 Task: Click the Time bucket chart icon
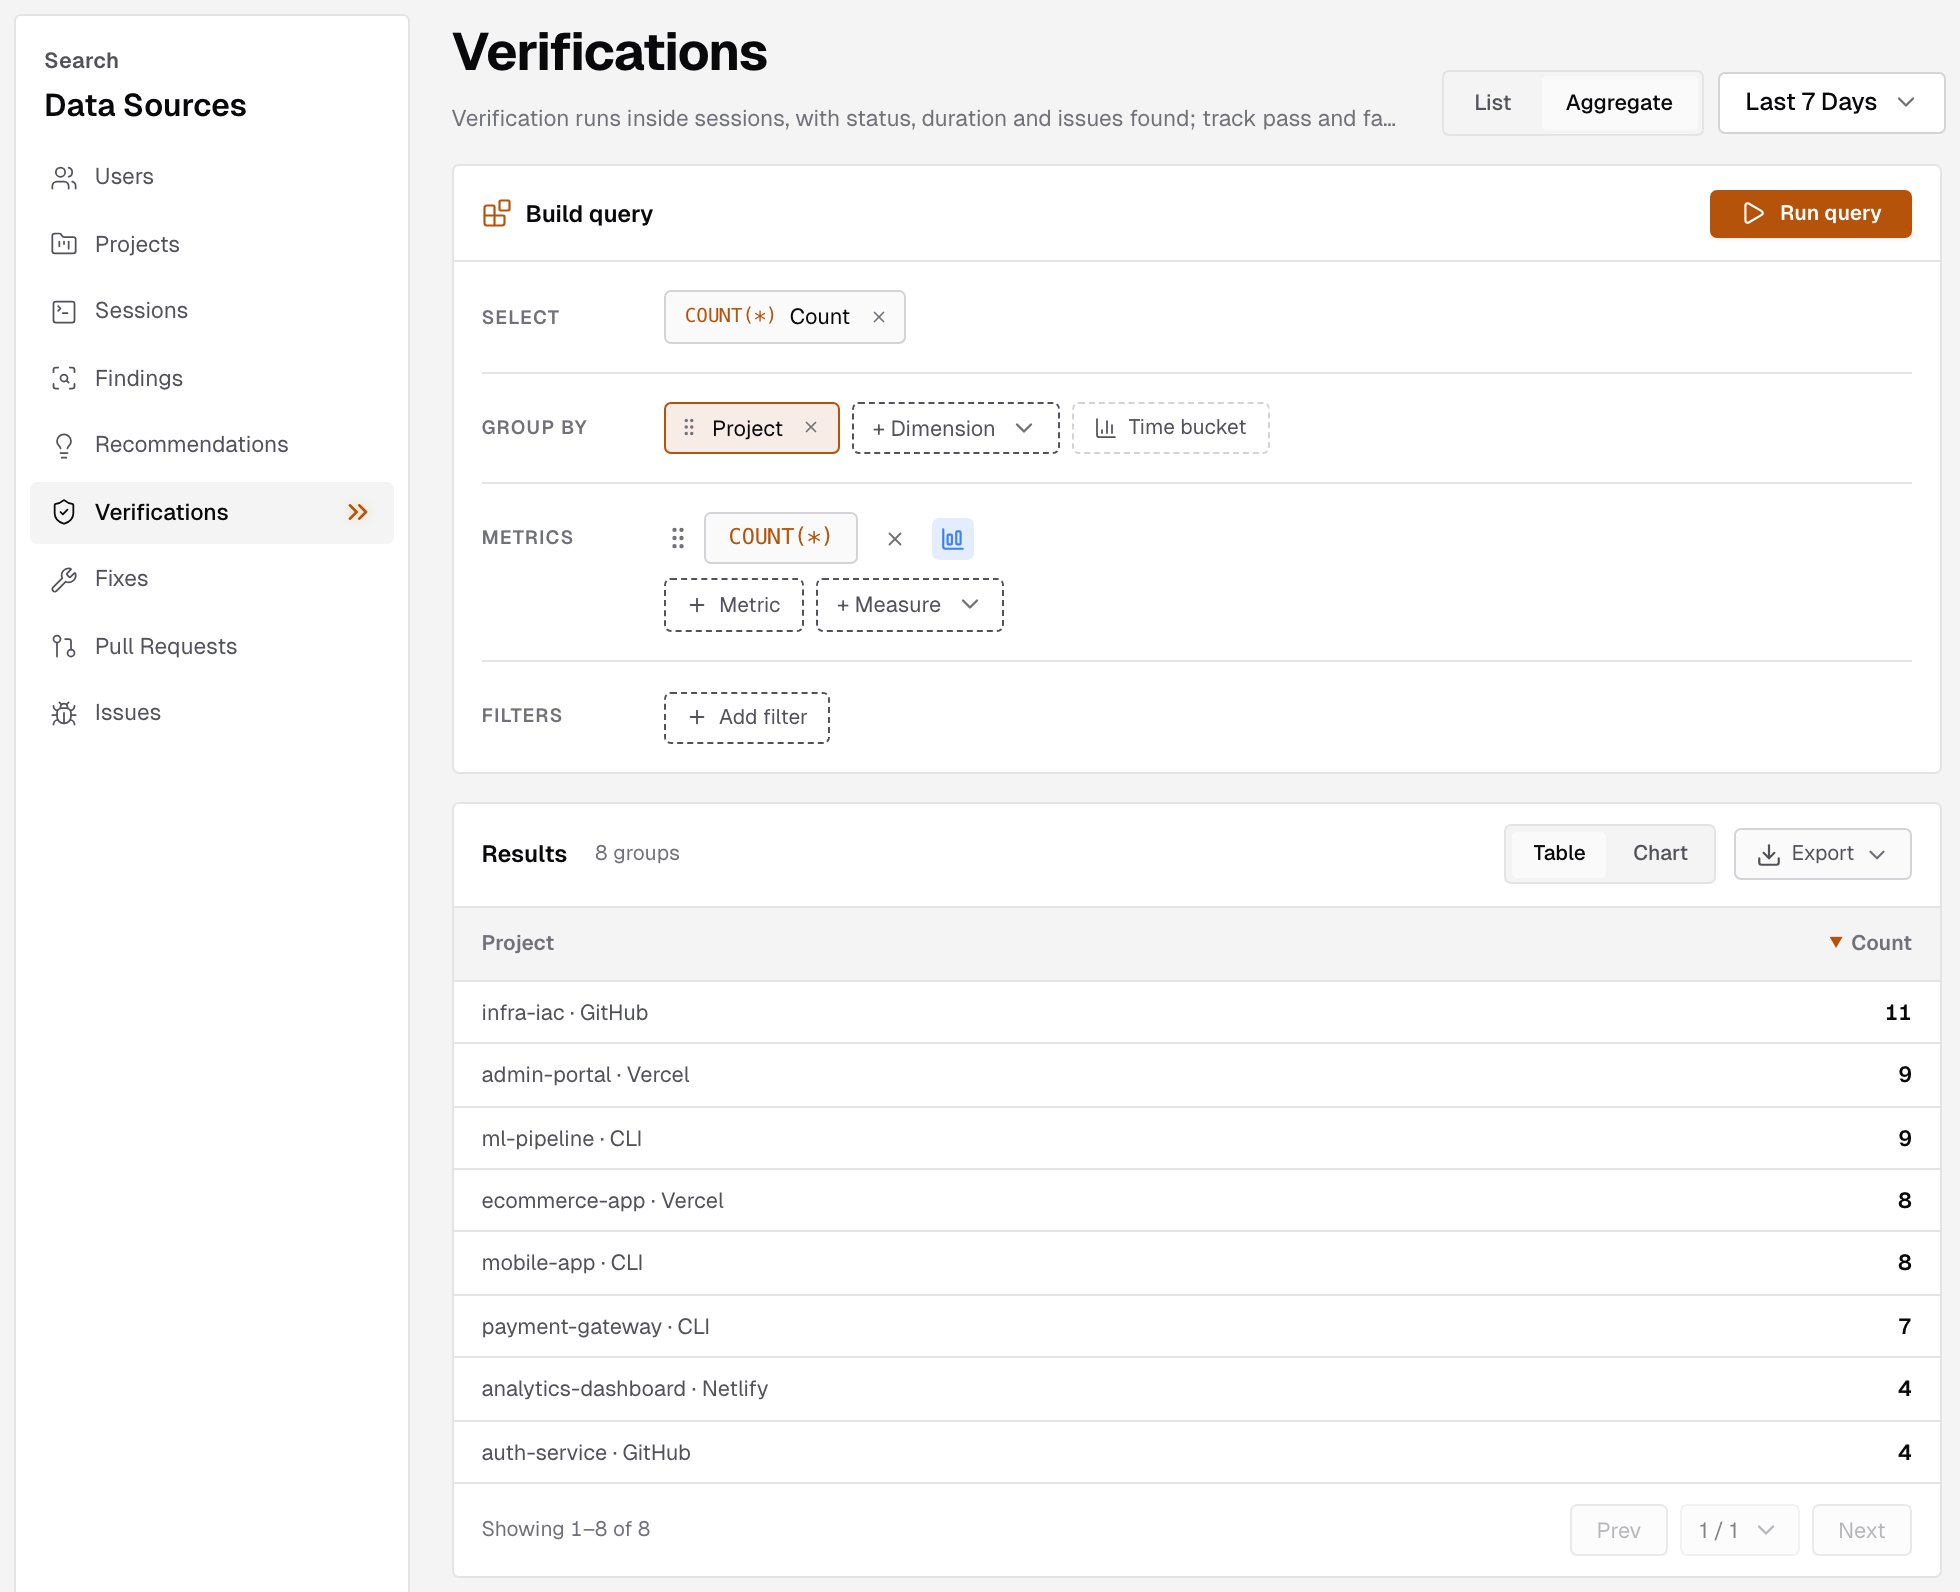click(1105, 428)
